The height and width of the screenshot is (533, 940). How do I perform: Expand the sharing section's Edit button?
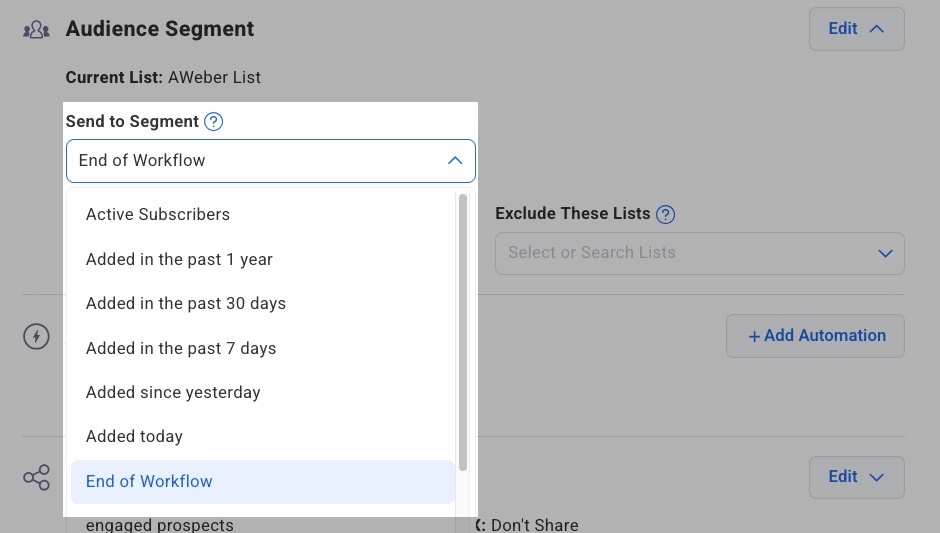coord(856,477)
